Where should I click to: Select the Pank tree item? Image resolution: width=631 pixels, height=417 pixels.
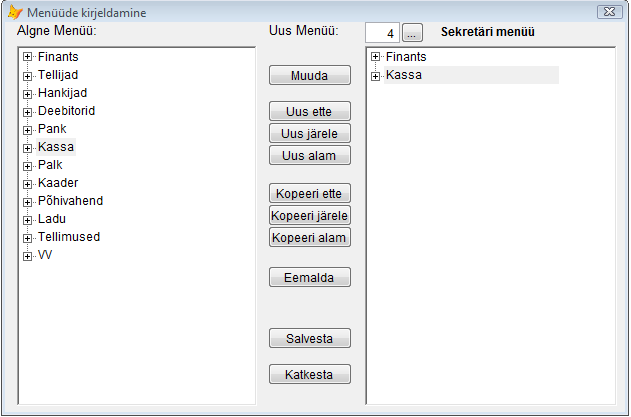[x=52, y=129]
